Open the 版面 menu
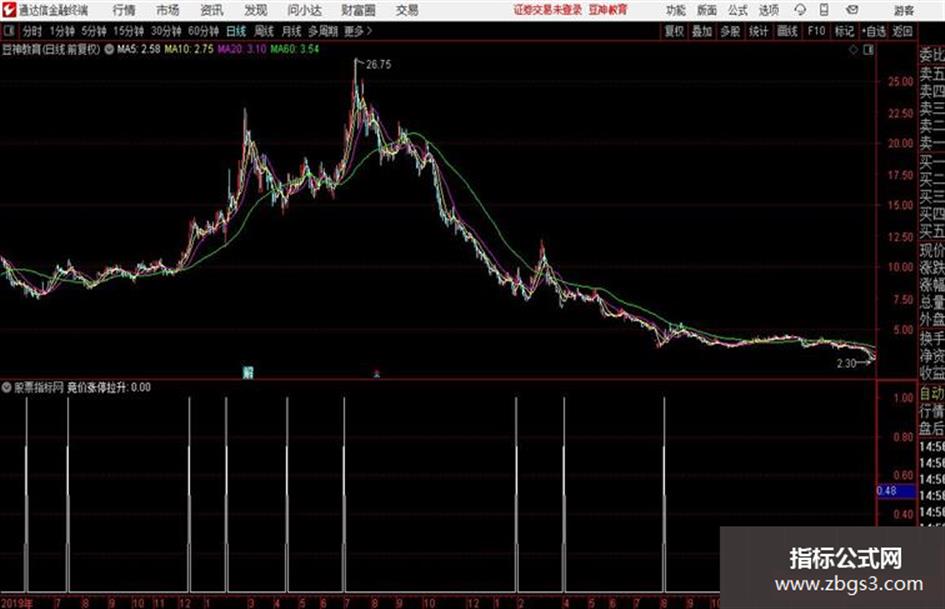Viewport: 945px width, 609px height. click(707, 10)
